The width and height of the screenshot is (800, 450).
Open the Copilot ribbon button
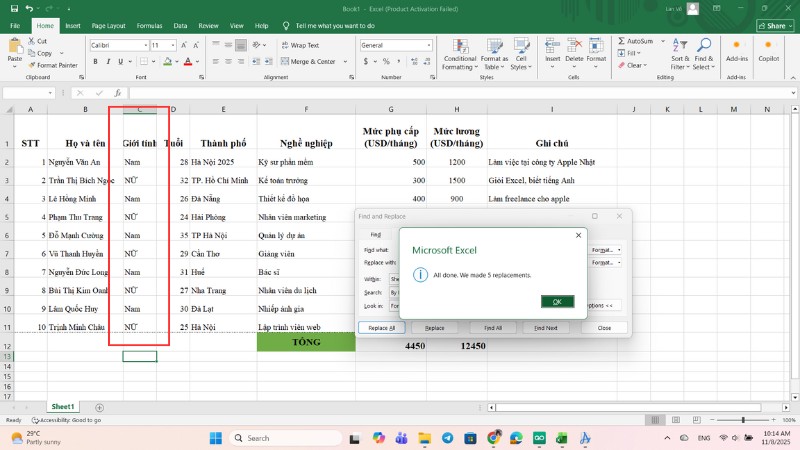tap(768, 52)
